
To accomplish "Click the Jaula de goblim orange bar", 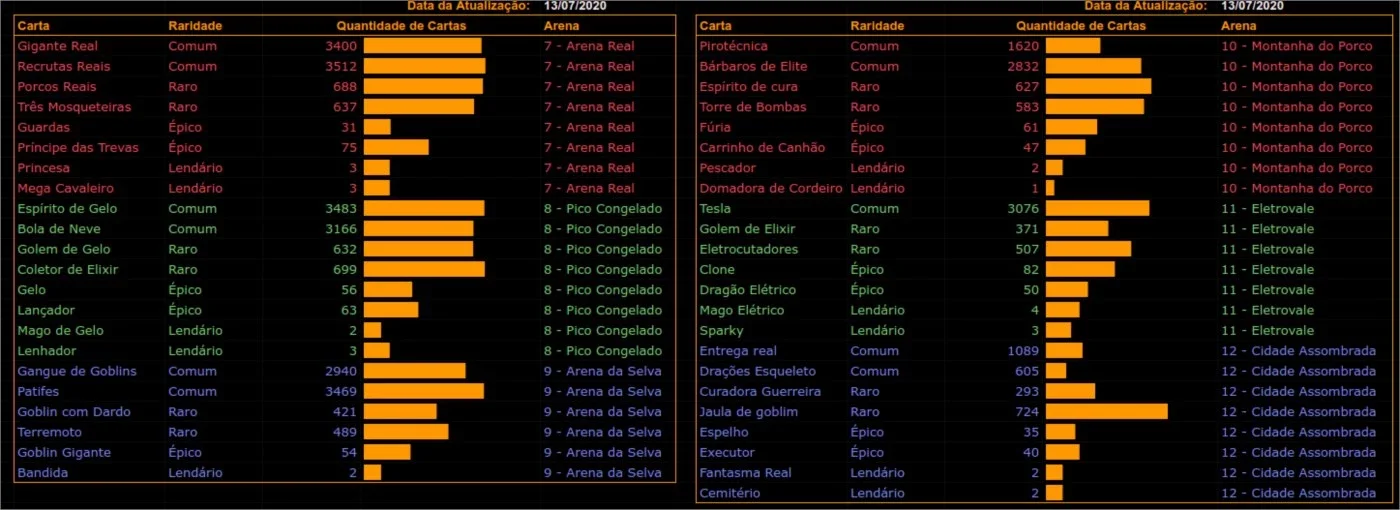I will click(1106, 412).
